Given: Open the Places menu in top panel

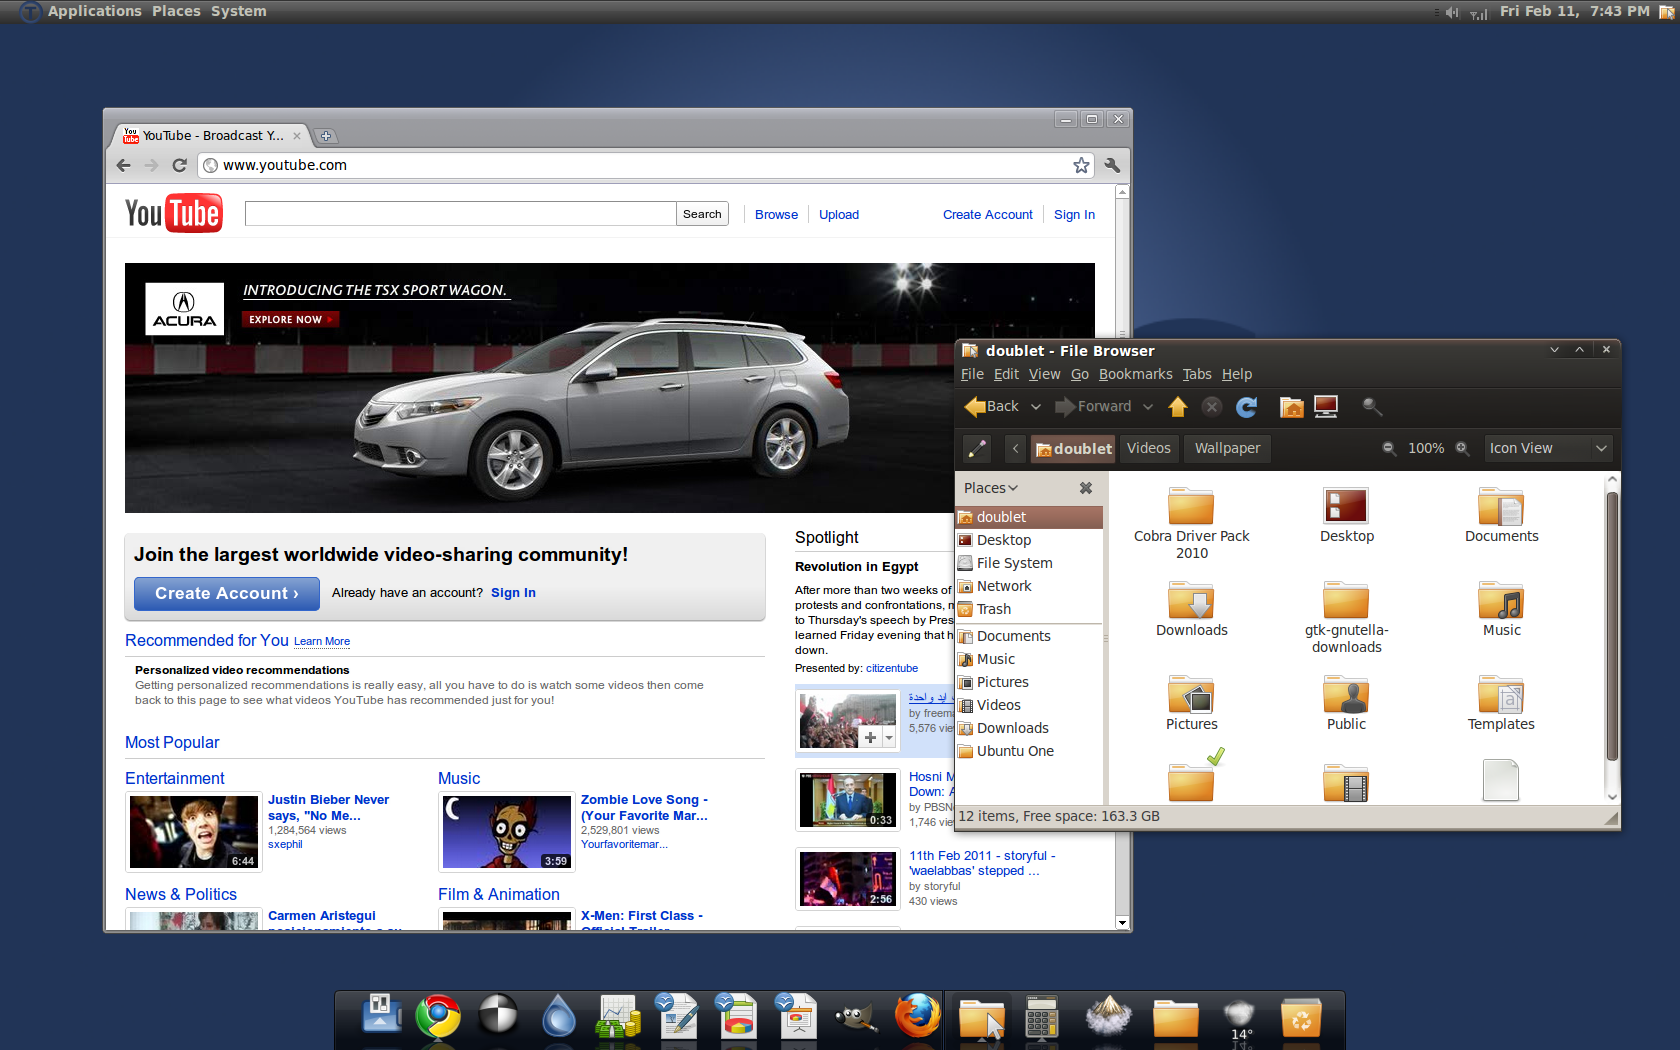Looking at the screenshot, I should 176,11.
